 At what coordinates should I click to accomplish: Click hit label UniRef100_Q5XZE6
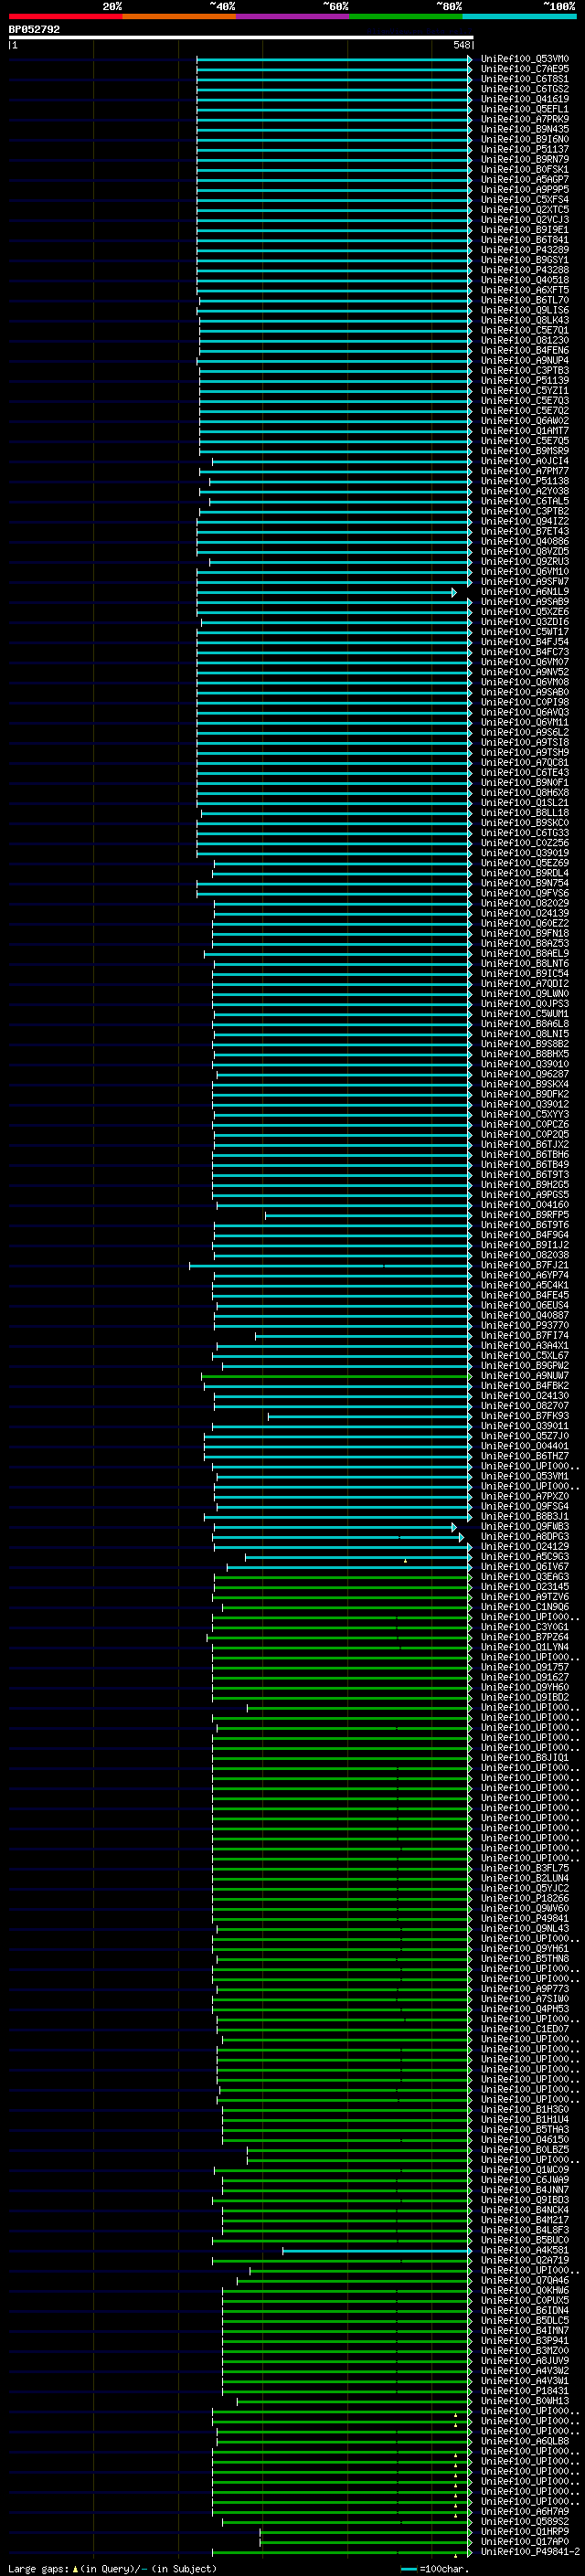[x=524, y=612]
